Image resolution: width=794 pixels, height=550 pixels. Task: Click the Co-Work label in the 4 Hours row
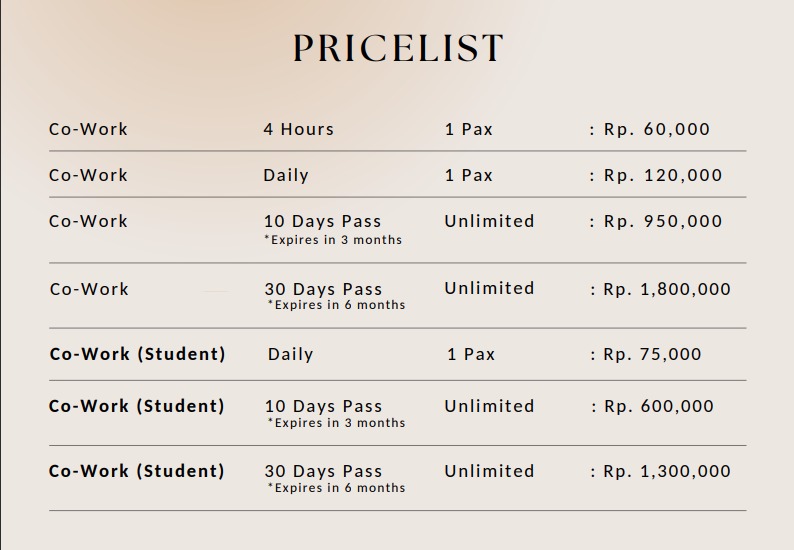point(88,129)
